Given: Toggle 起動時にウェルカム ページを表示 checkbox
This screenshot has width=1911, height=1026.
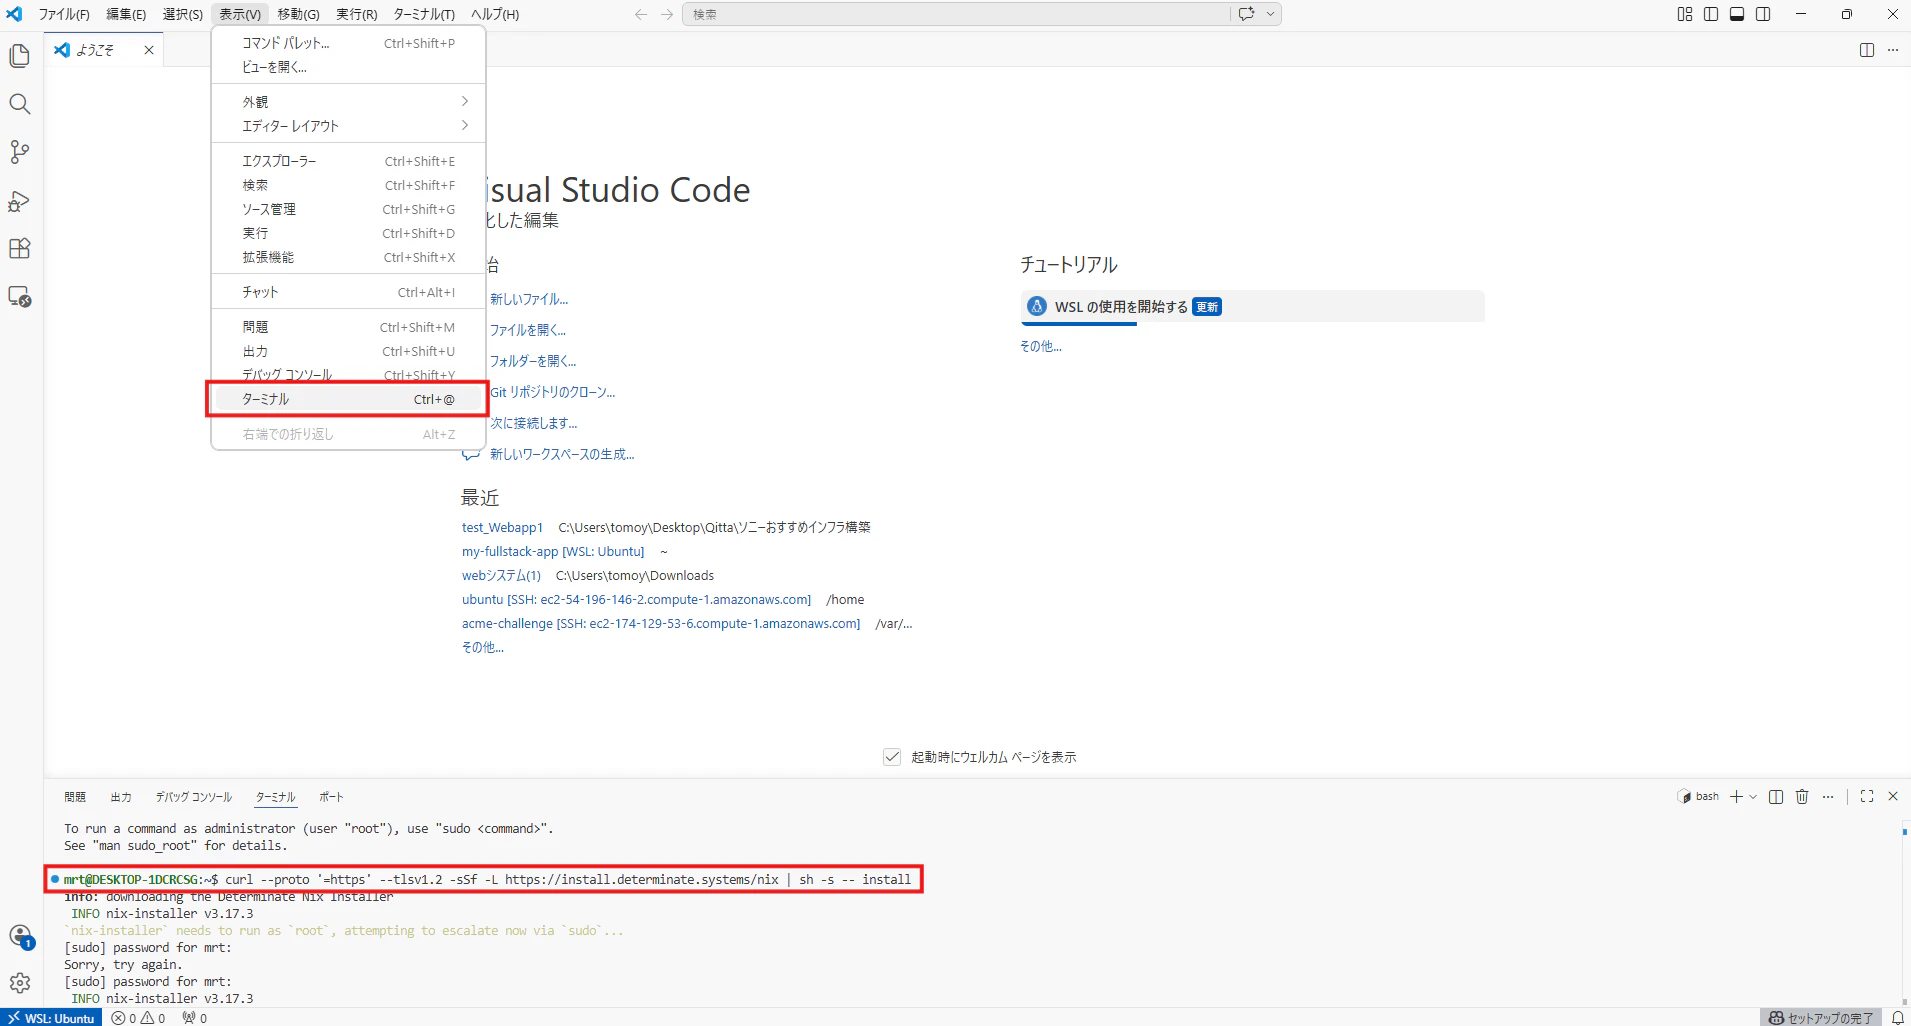Looking at the screenshot, I should click(892, 757).
